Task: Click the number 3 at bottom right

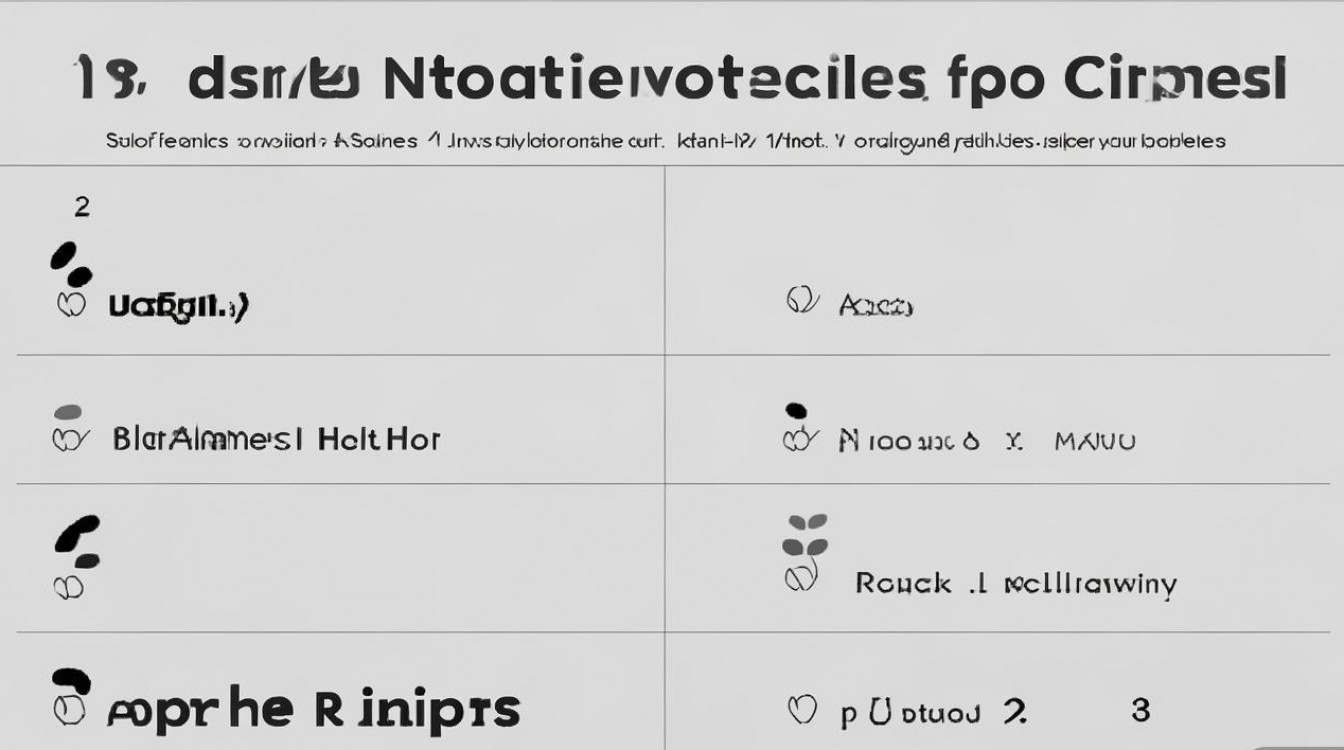Action: (x=1140, y=711)
